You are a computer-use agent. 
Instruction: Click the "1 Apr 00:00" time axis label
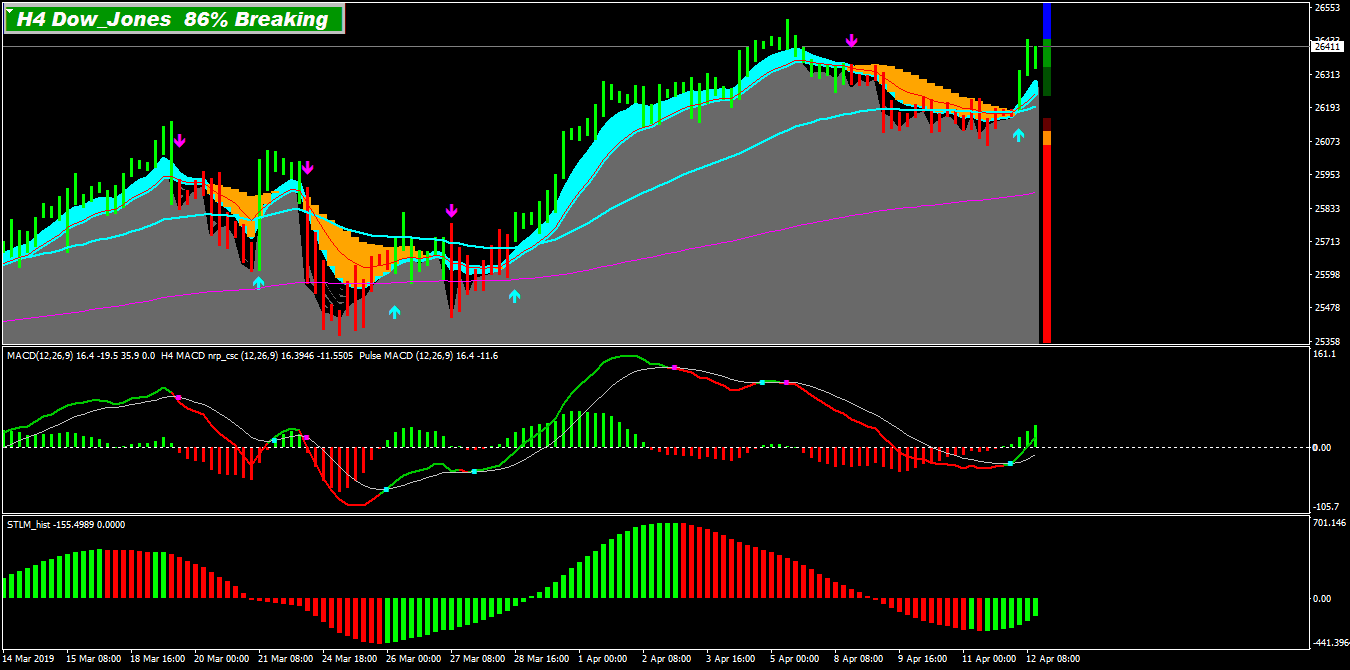tap(603, 659)
